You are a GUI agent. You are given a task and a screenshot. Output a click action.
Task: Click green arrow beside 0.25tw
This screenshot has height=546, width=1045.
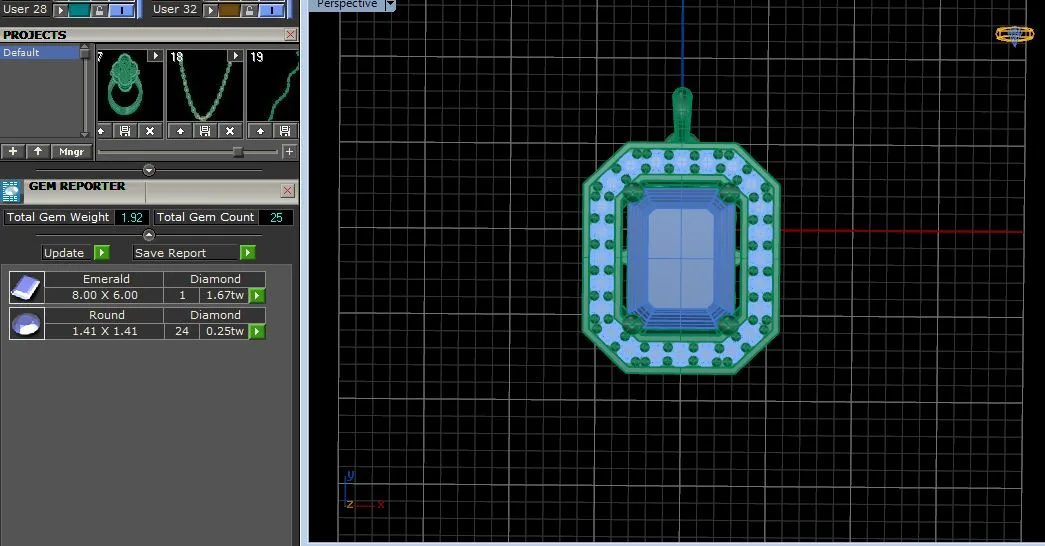[x=257, y=331]
